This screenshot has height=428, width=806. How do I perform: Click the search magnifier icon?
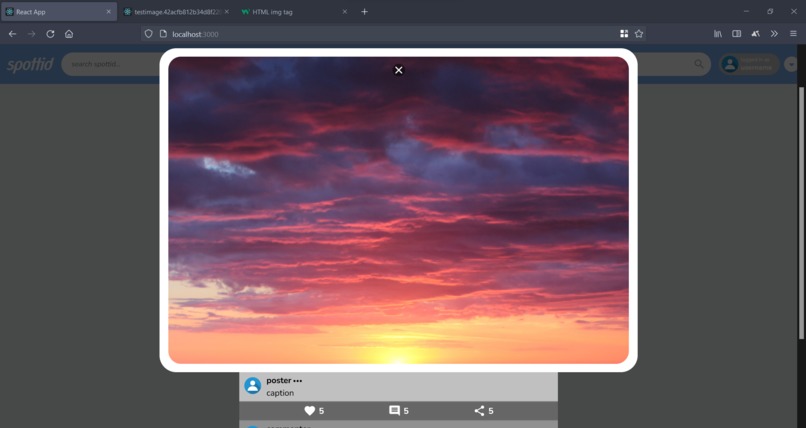tap(699, 64)
